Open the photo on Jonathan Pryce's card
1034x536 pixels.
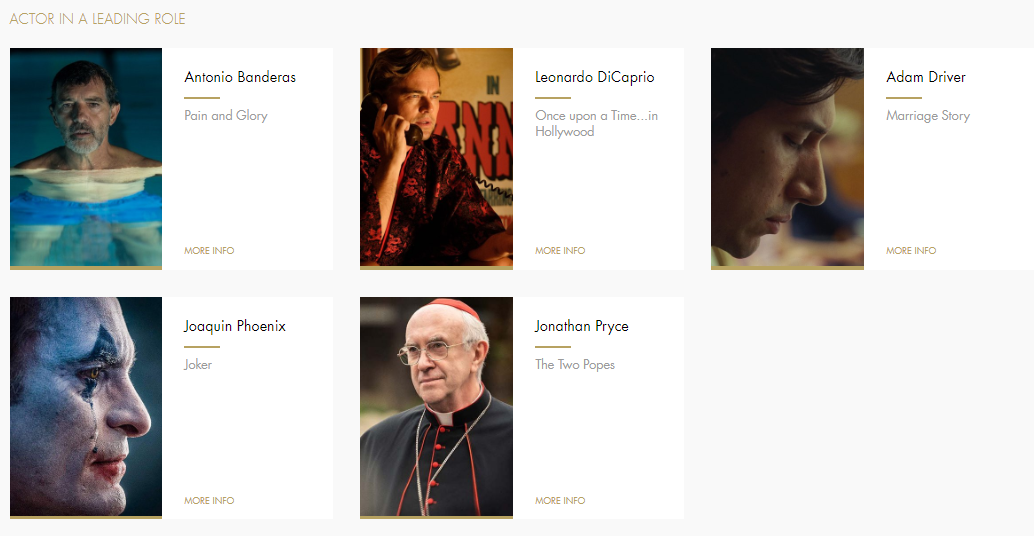coord(436,407)
